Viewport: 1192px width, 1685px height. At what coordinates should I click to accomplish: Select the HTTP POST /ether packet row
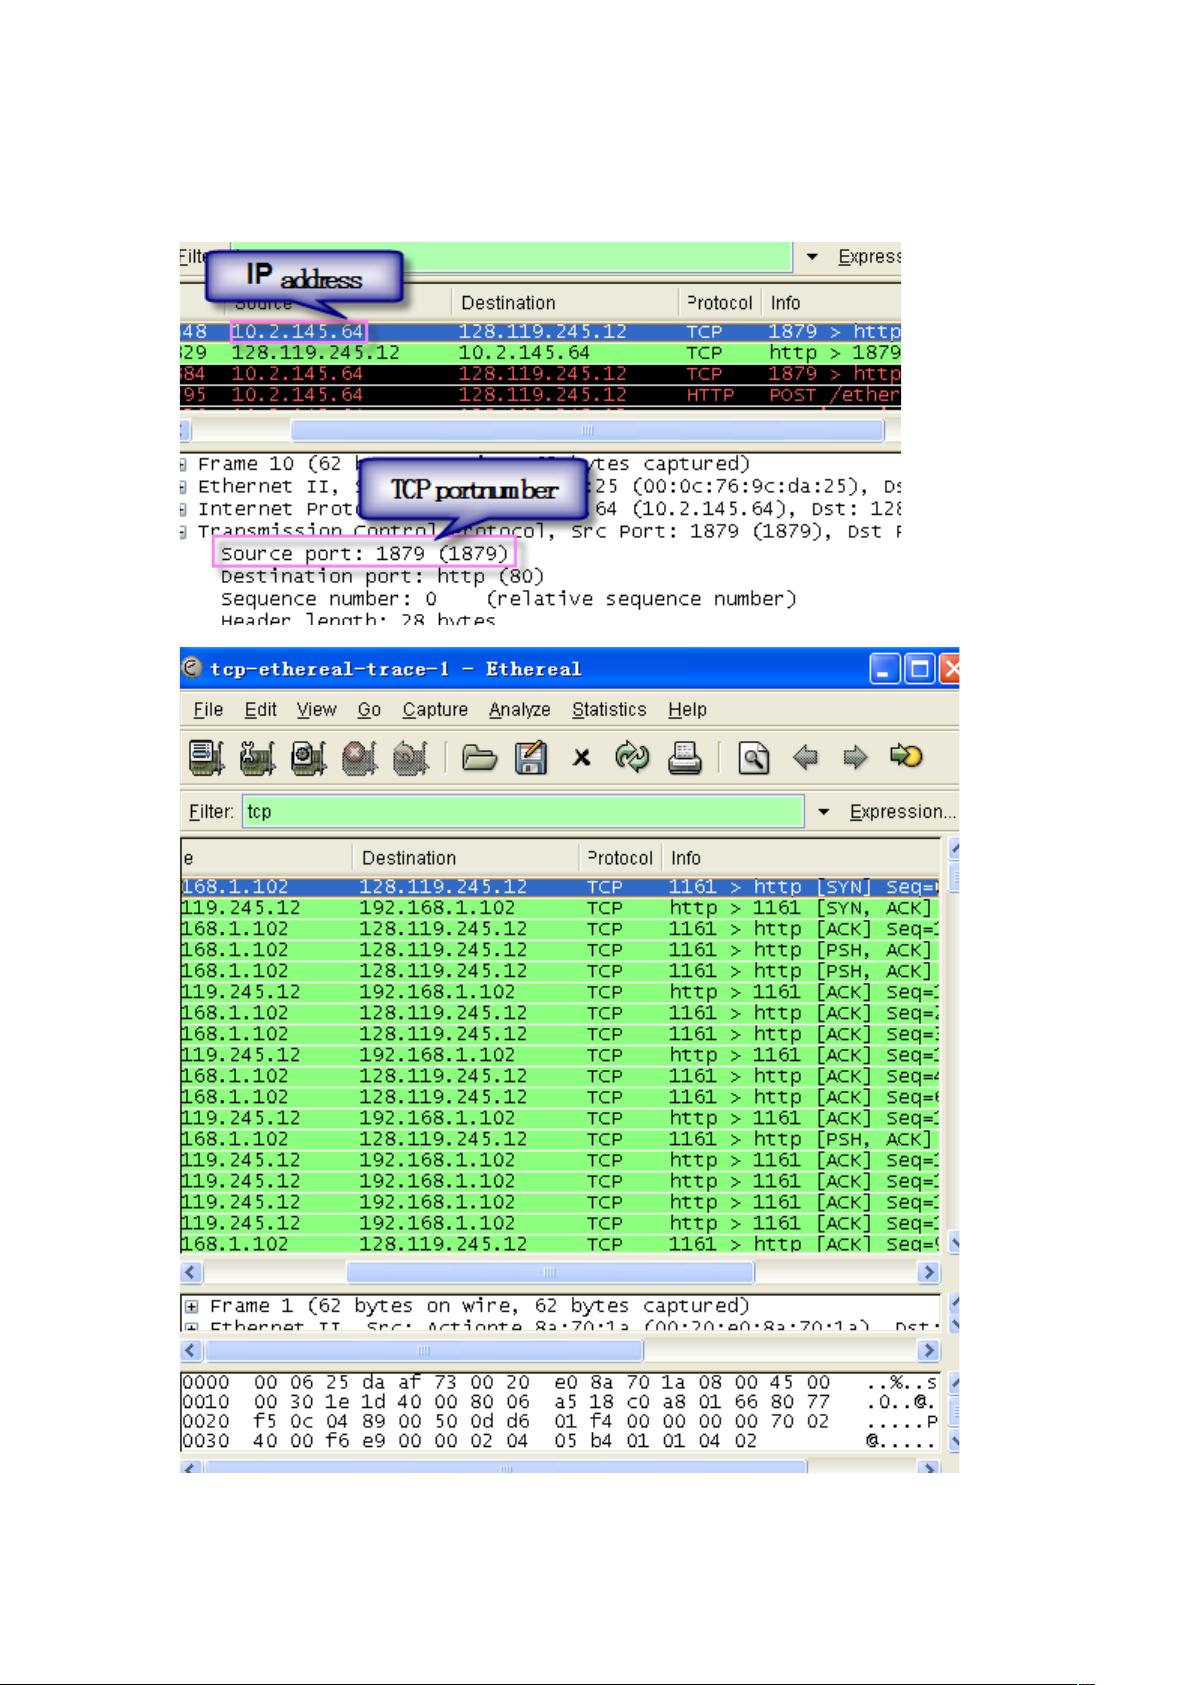click(x=541, y=395)
